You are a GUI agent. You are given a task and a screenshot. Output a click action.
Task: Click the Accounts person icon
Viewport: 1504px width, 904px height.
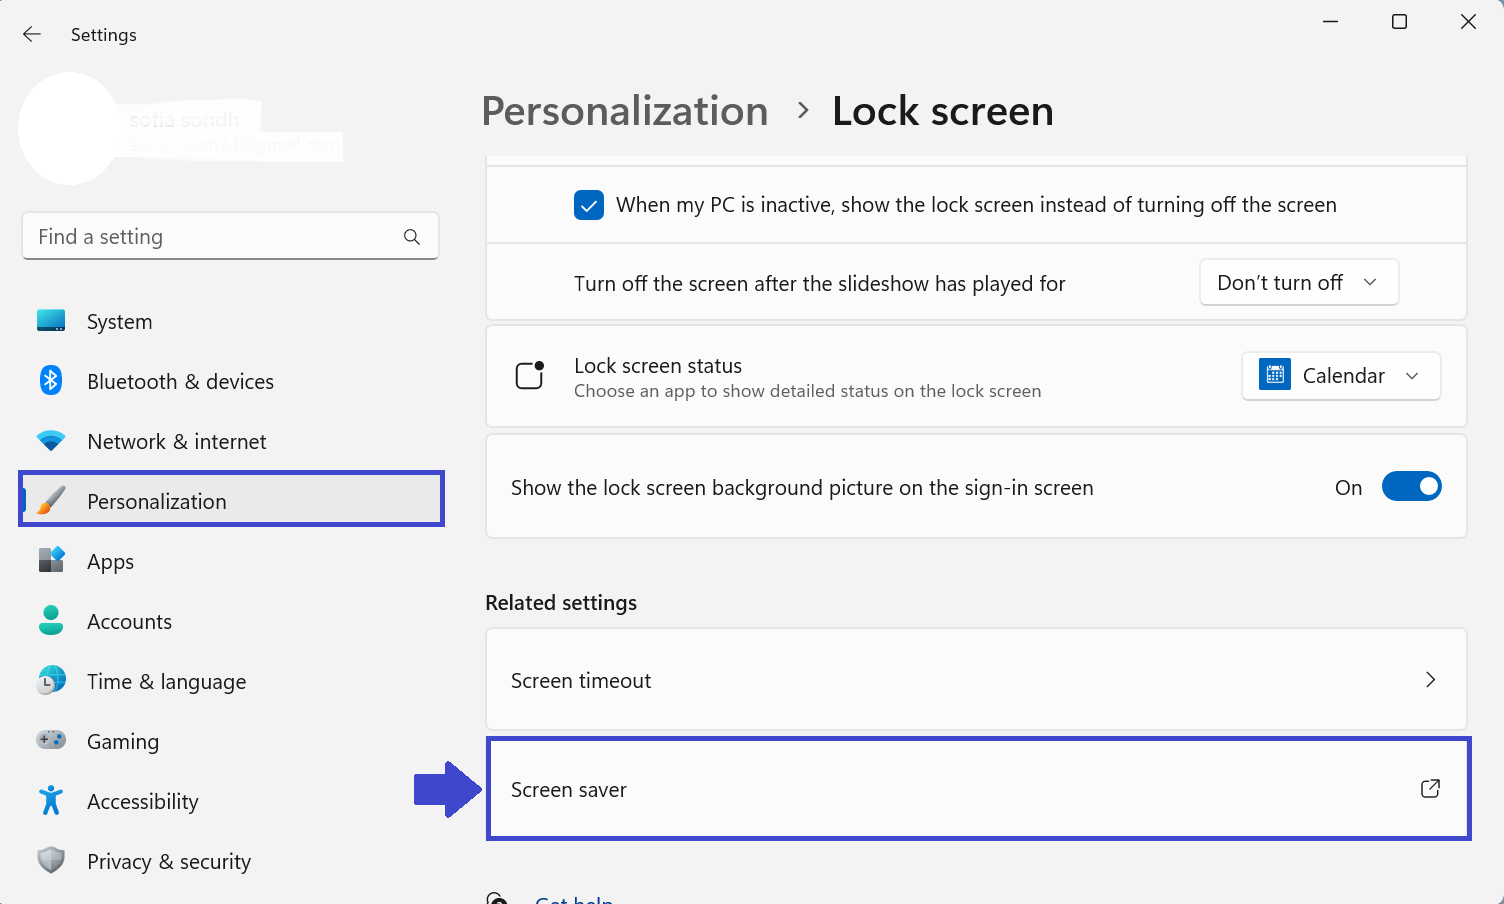click(x=51, y=621)
